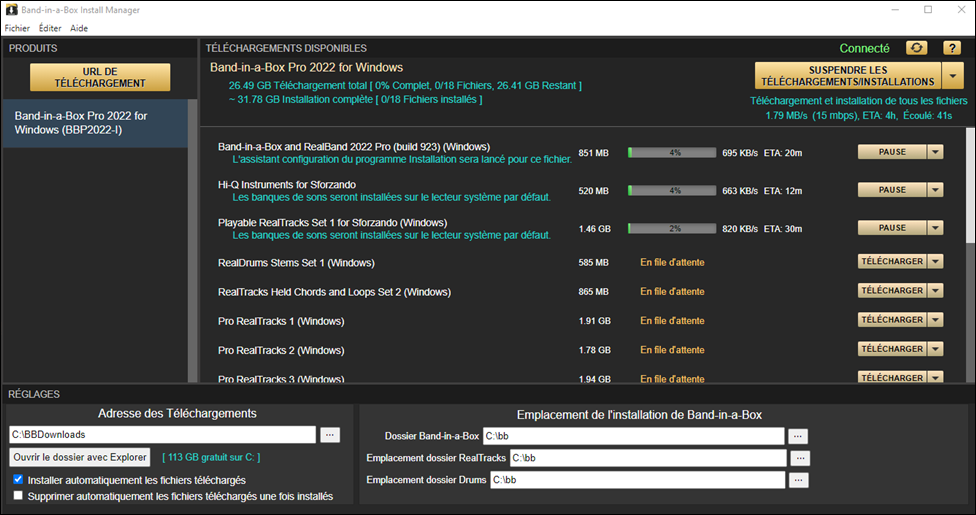Click Télécharger for Pro RealTracks 3
Image resolution: width=976 pixels, height=515 pixels.
pos(892,377)
